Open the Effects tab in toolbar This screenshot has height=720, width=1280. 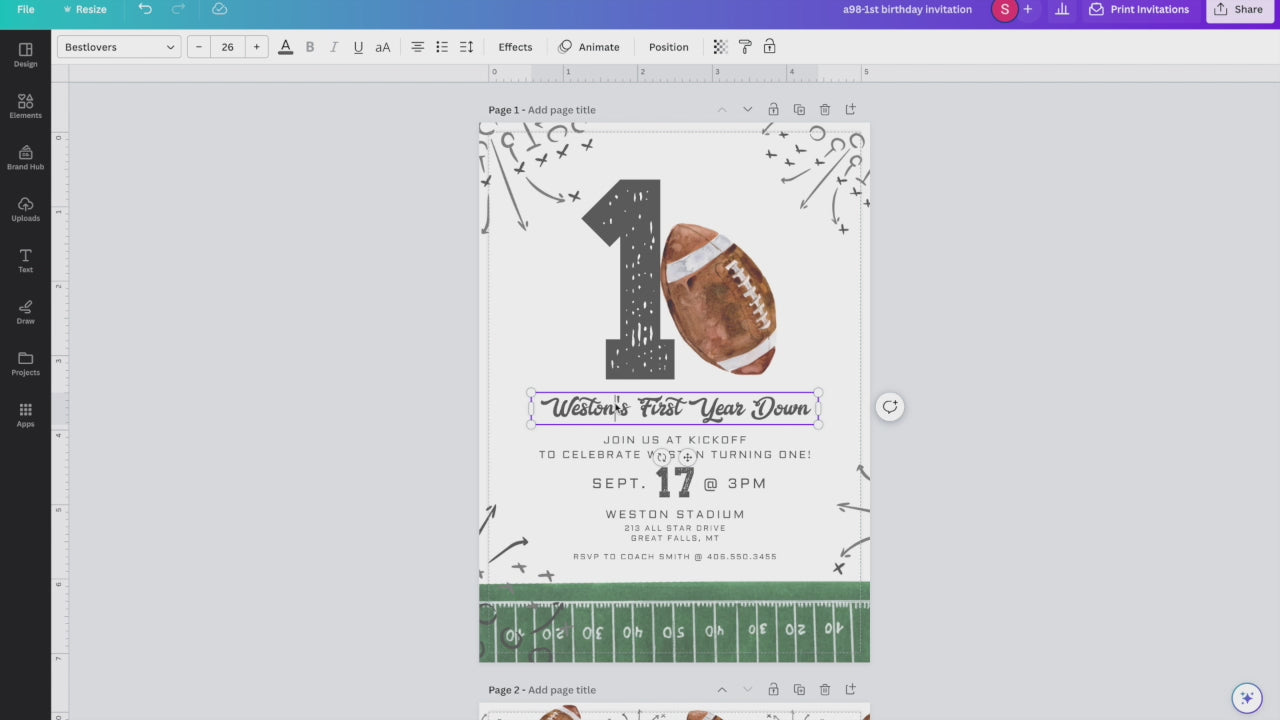tap(515, 47)
